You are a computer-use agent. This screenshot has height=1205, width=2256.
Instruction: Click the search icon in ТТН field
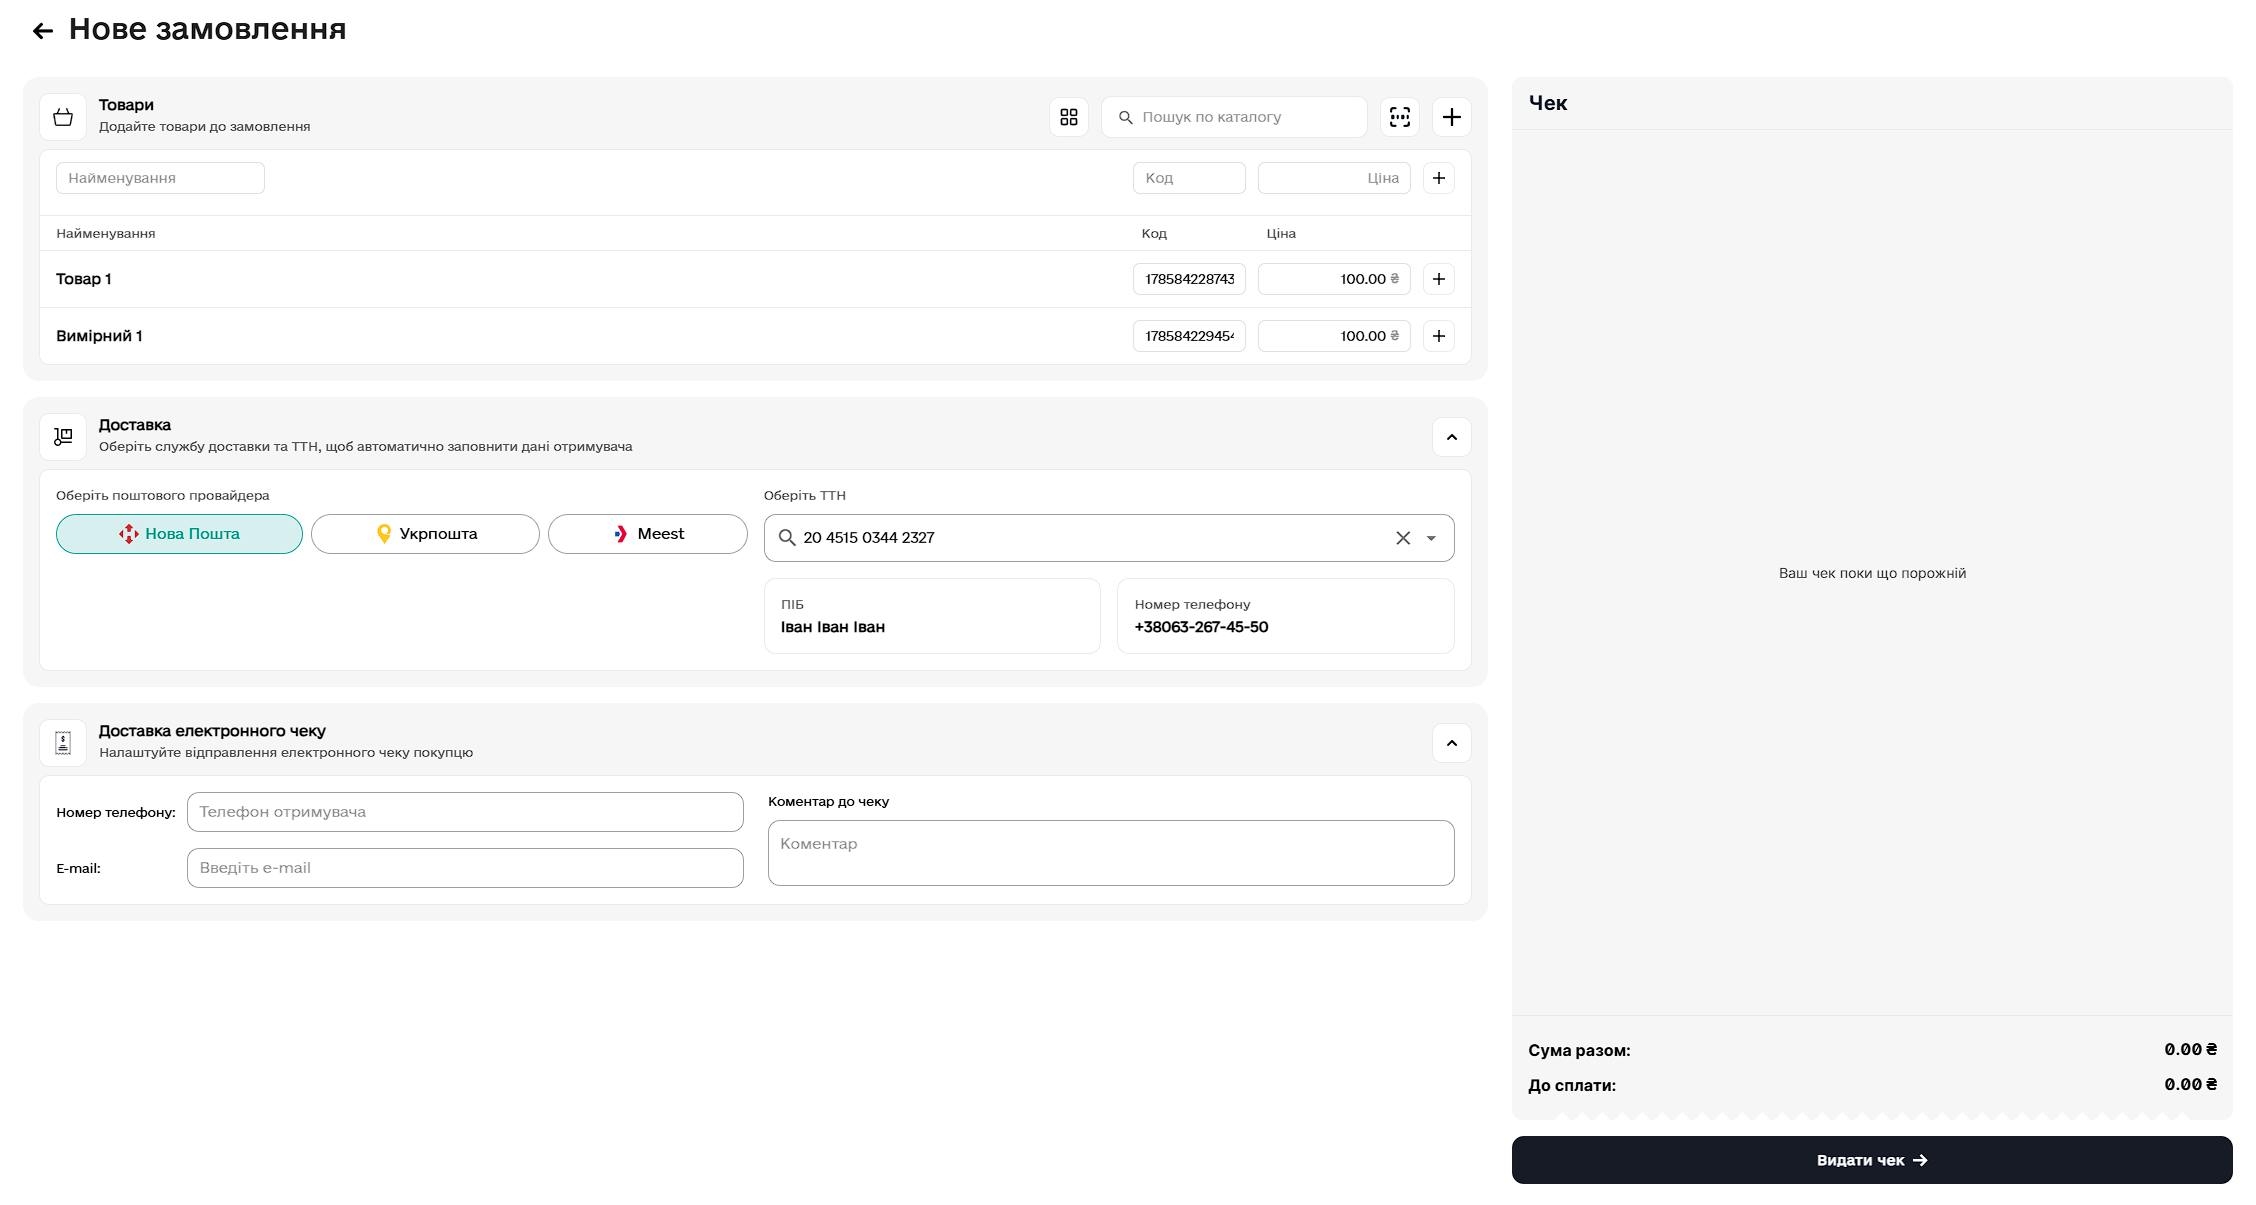point(787,538)
